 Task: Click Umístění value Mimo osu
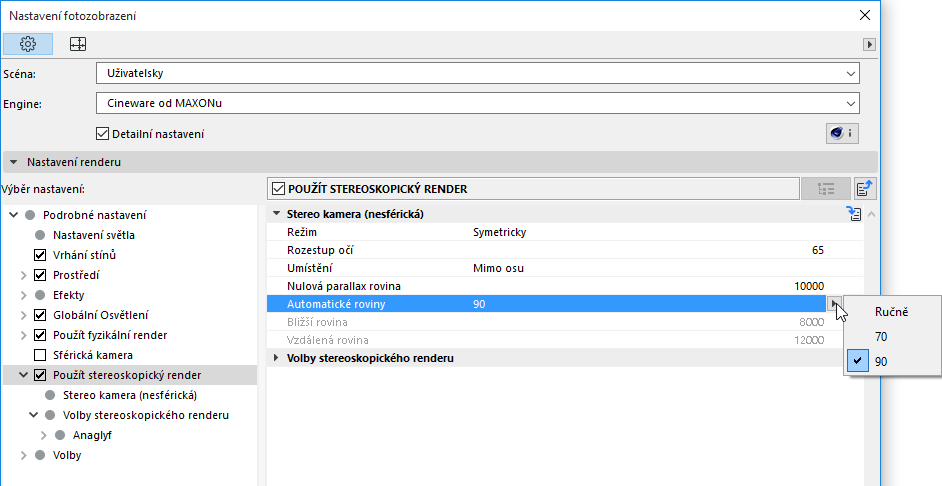499,268
